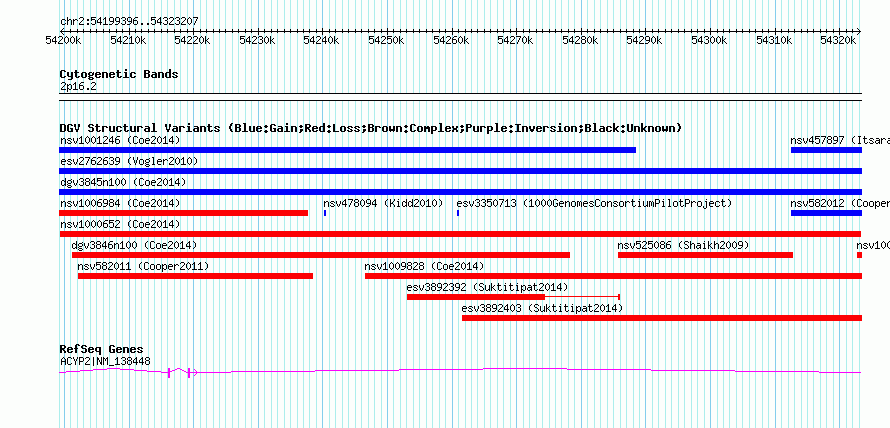Click the dgv3845n100 blue variant bar
Viewport: 890px width, 428px height.
click(x=460, y=192)
